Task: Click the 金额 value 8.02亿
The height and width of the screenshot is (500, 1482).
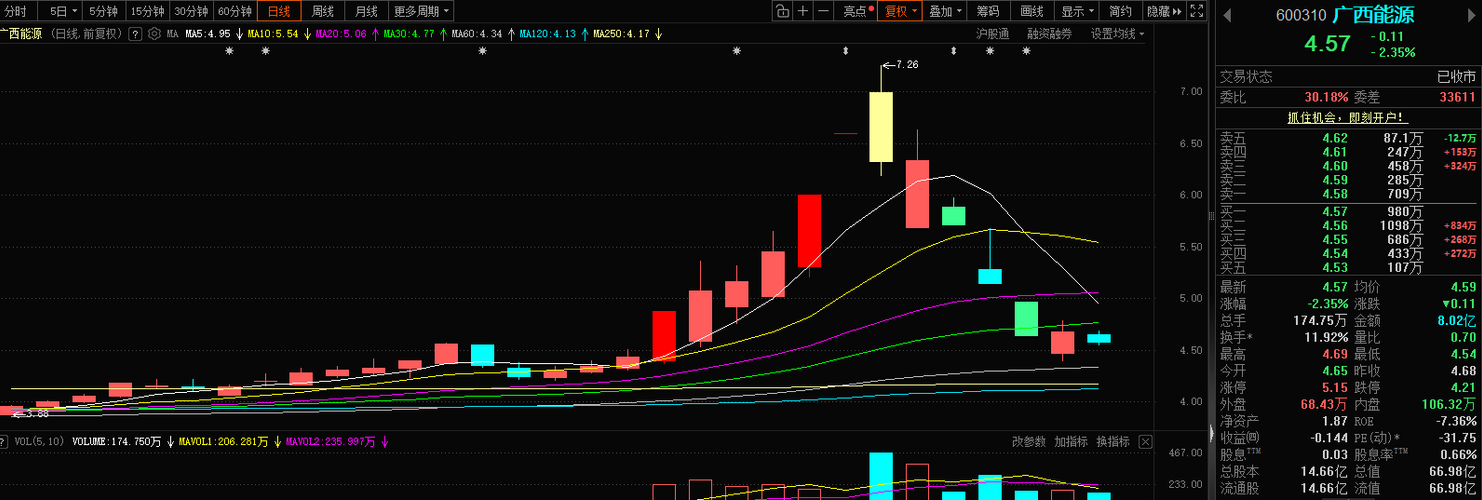Action: pyautogui.click(x=1456, y=322)
